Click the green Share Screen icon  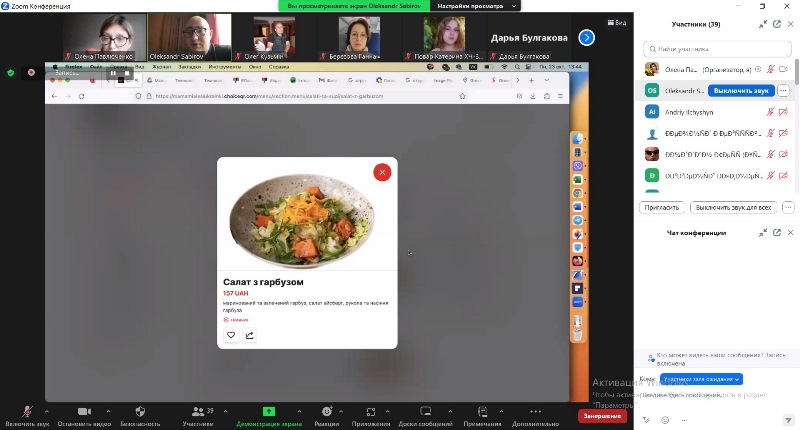pyautogui.click(x=269, y=411)
